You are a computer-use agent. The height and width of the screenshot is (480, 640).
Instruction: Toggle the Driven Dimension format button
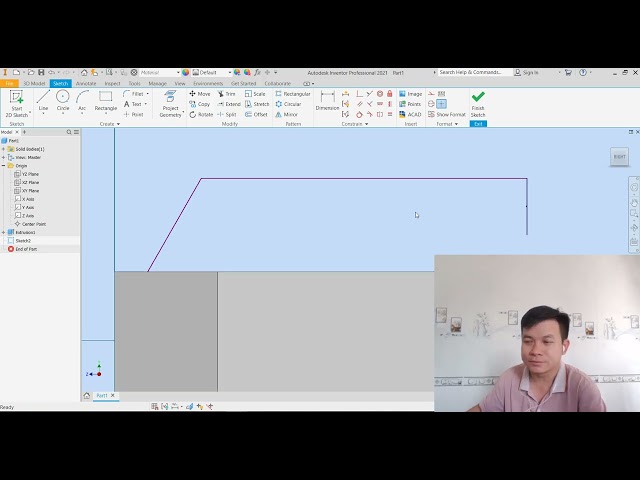[441, 94]
